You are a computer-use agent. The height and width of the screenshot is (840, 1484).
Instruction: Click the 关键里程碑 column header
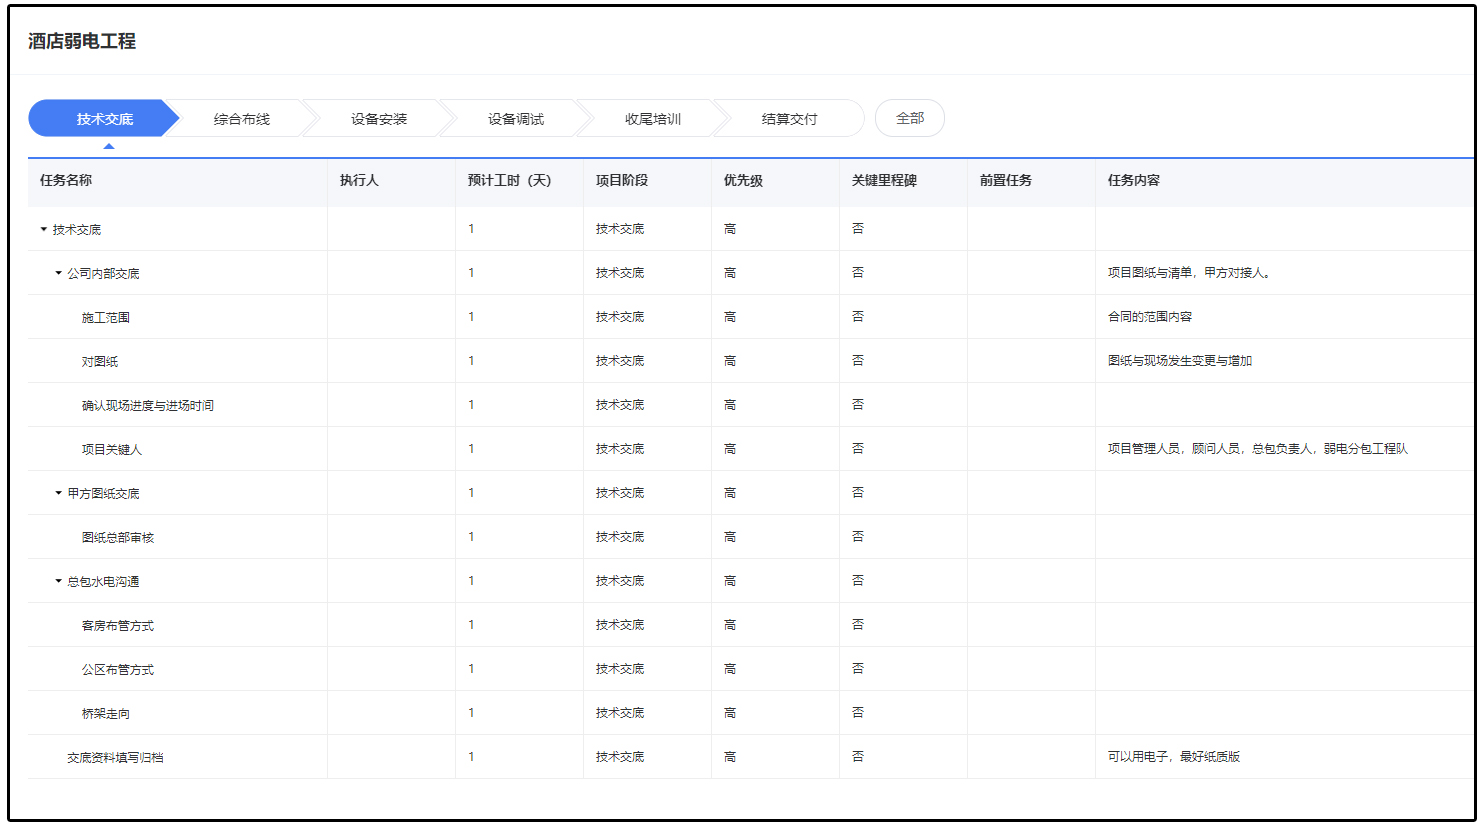point(884,181)
